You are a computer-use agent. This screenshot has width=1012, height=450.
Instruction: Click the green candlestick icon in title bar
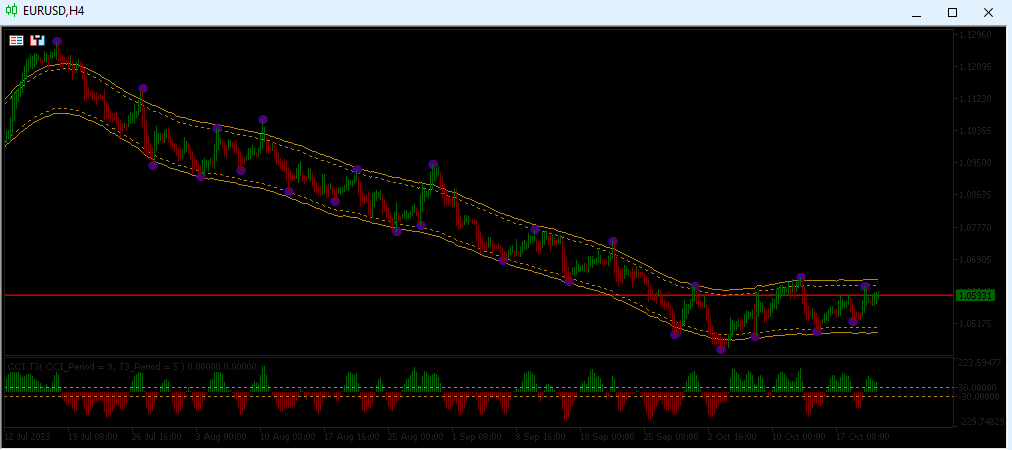pyautogui.click(x=12, y=11)
